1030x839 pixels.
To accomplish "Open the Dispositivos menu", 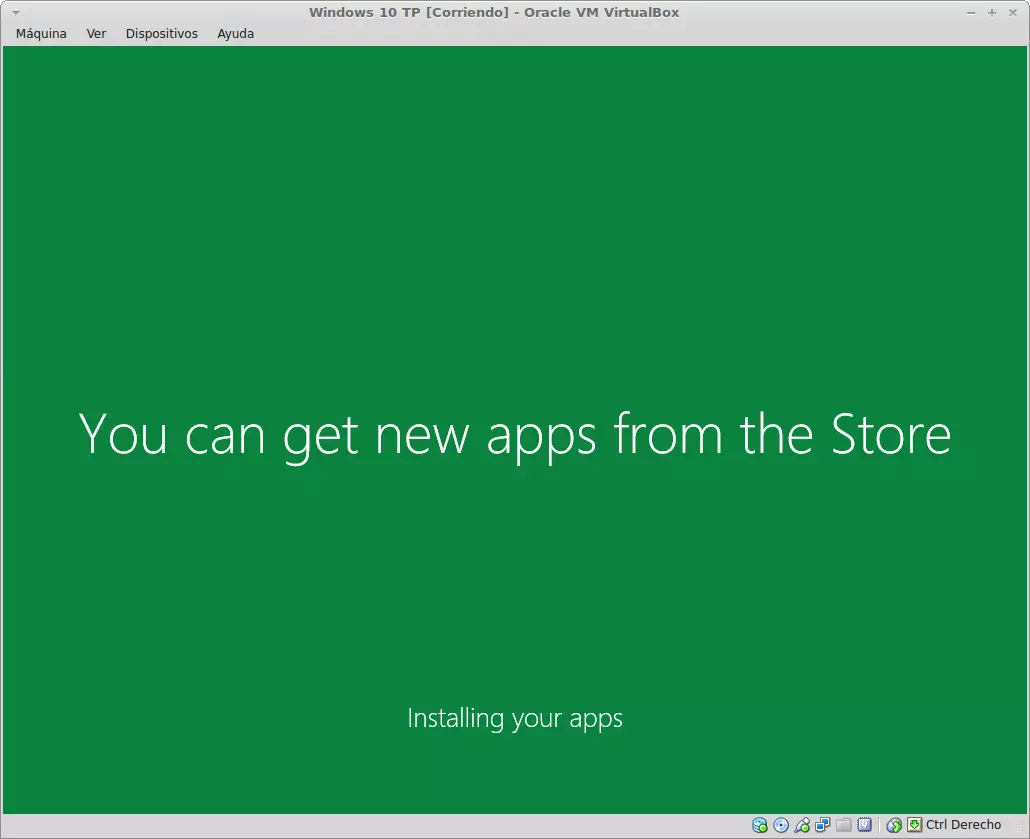I will (161, 33).
